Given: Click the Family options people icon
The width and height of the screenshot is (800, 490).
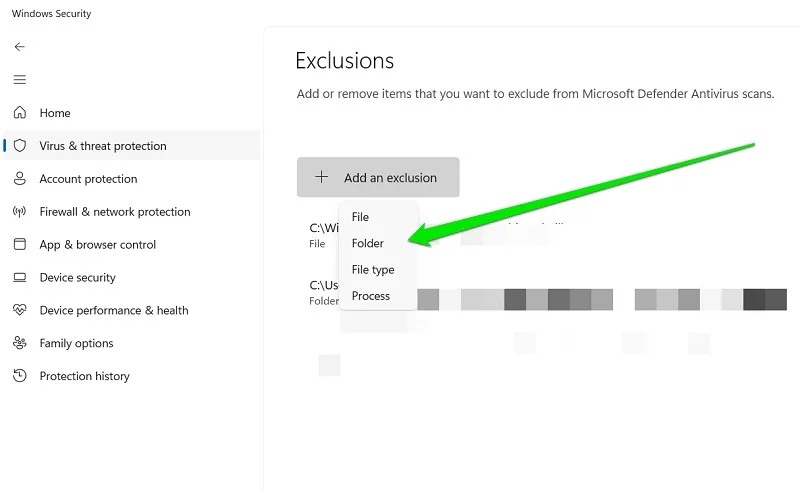Looking at the screenshot, I should click(19, 342).
